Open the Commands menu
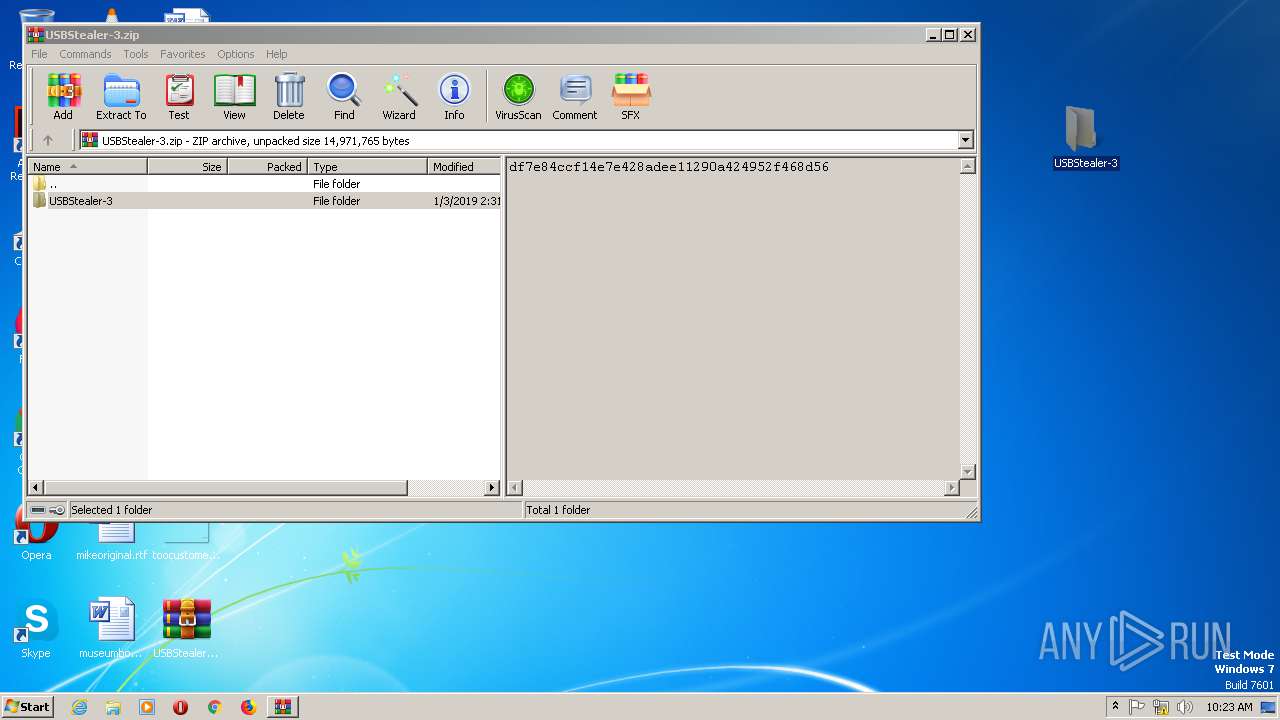 [x=85, y=54]
